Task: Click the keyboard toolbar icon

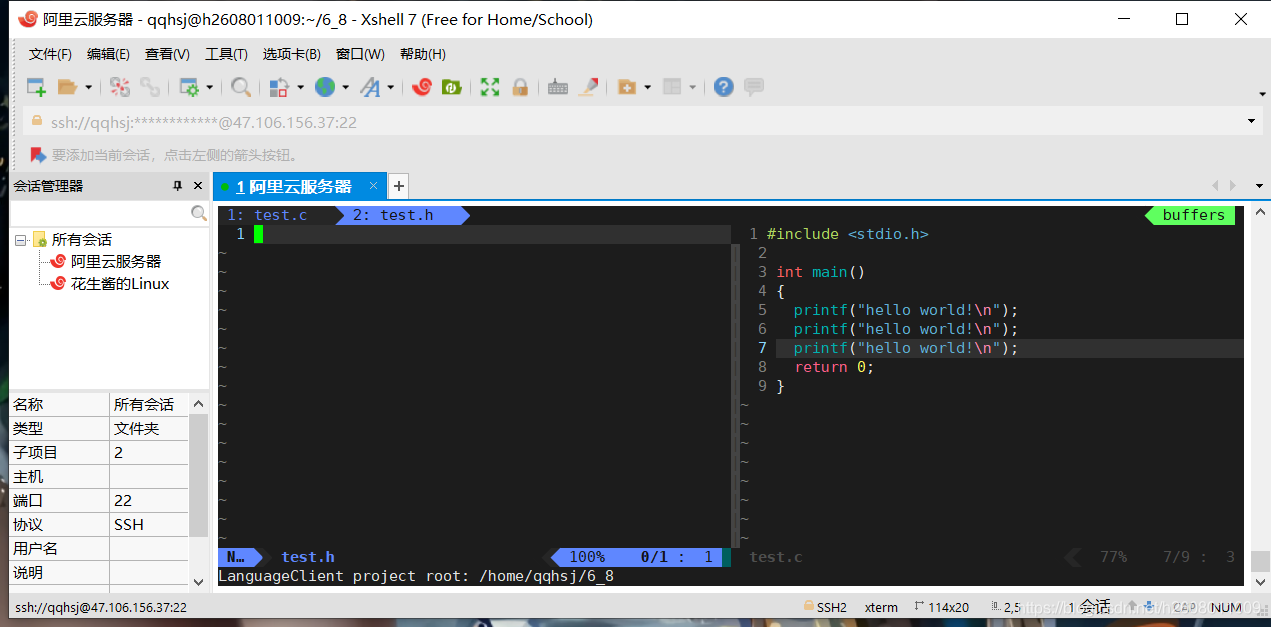Action: click(x=558, y=87)
